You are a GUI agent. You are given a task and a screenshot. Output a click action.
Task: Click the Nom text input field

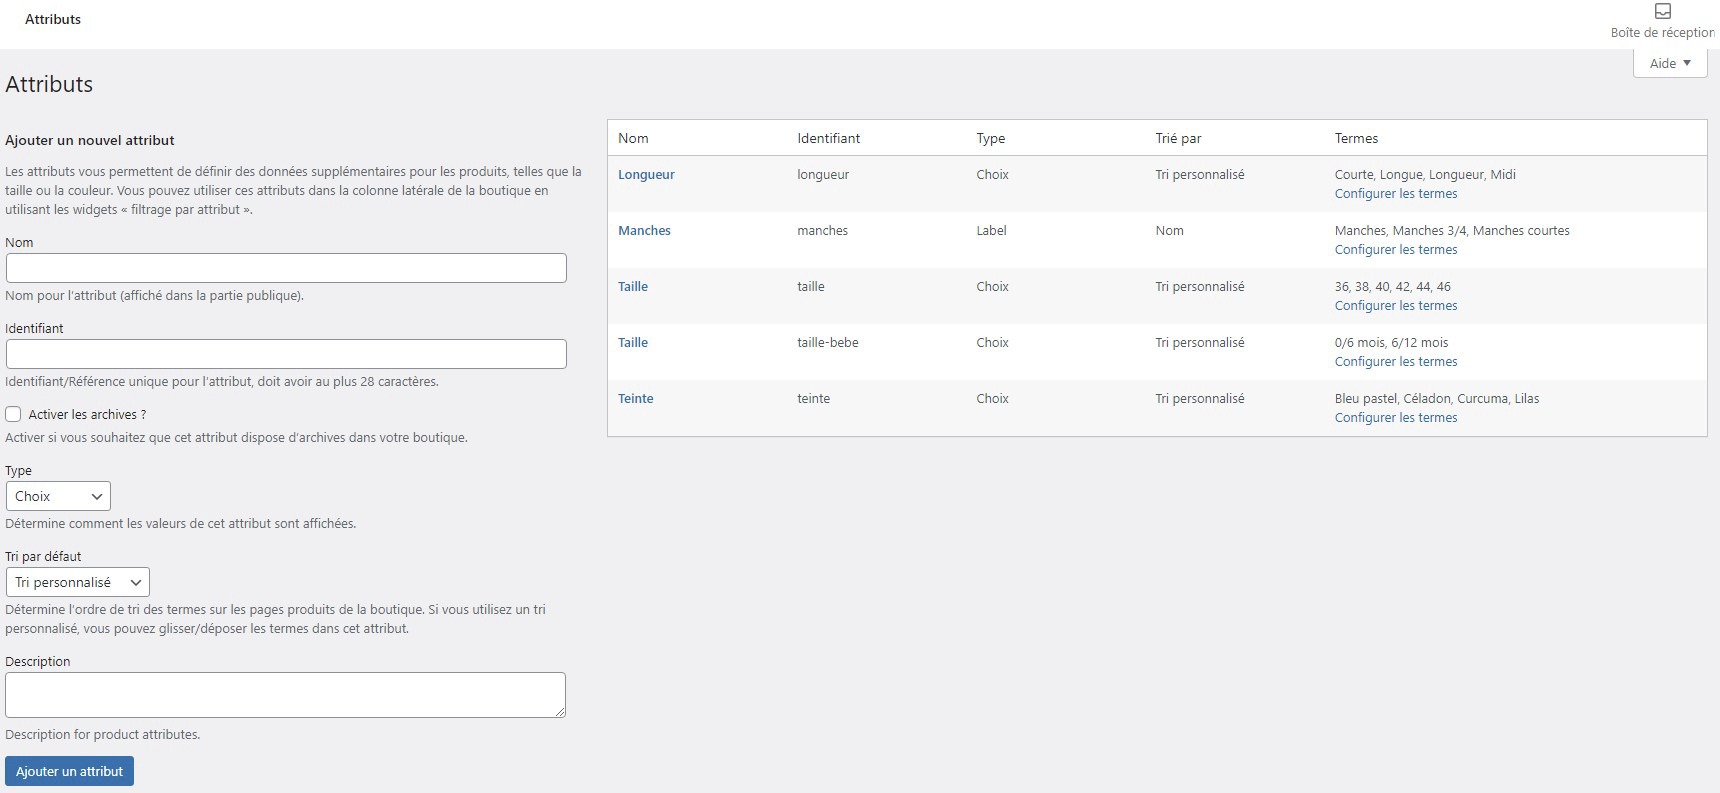[x=286, y=268]
